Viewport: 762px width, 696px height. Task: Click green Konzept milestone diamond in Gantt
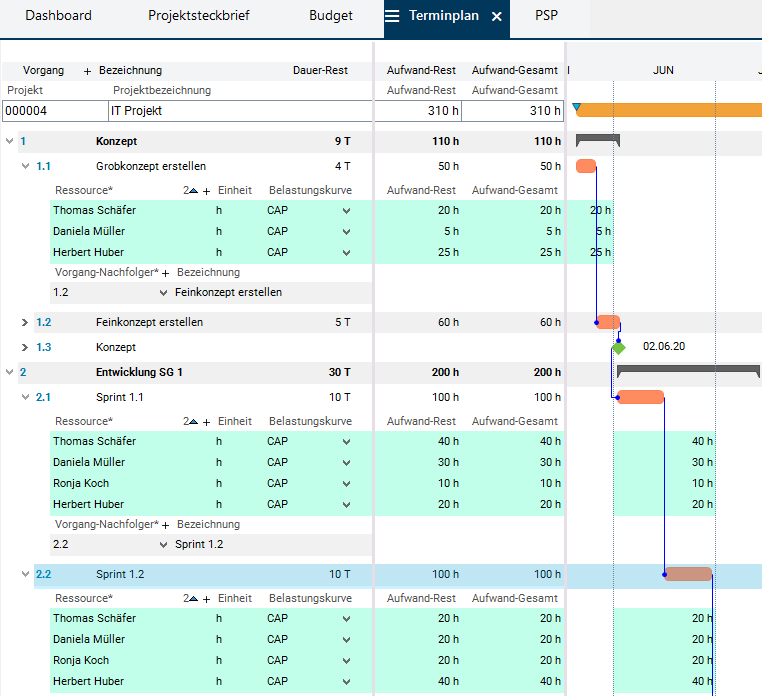(x=619, y=347)
